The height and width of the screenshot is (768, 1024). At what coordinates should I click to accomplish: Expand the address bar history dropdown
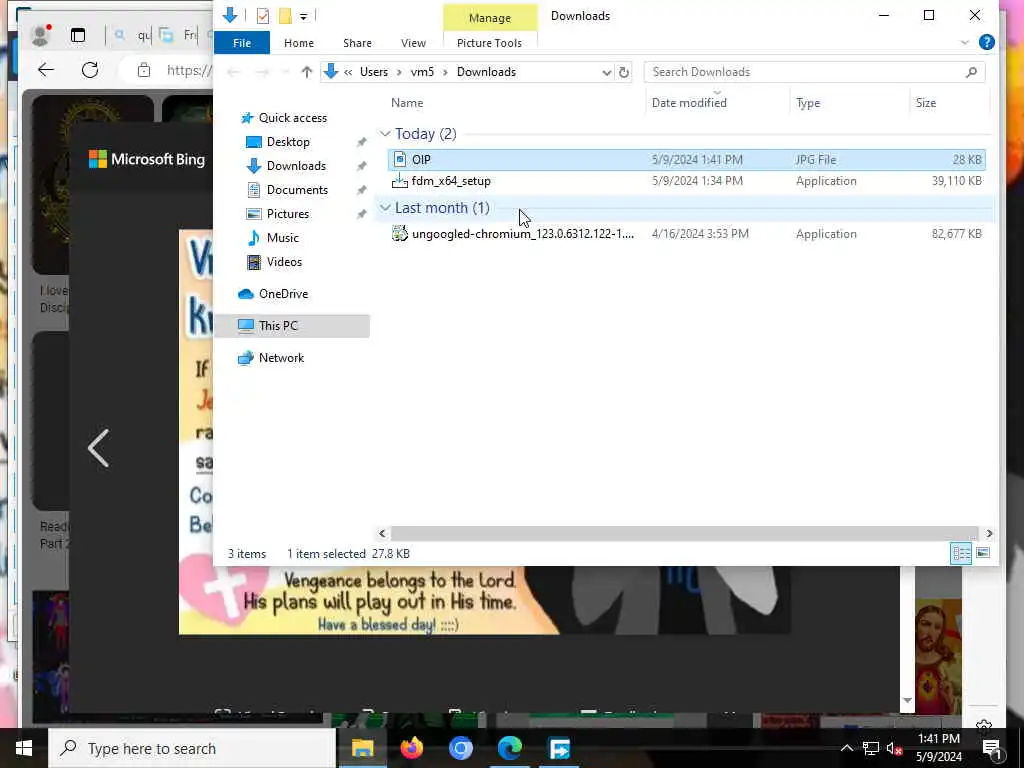(606, 72)
